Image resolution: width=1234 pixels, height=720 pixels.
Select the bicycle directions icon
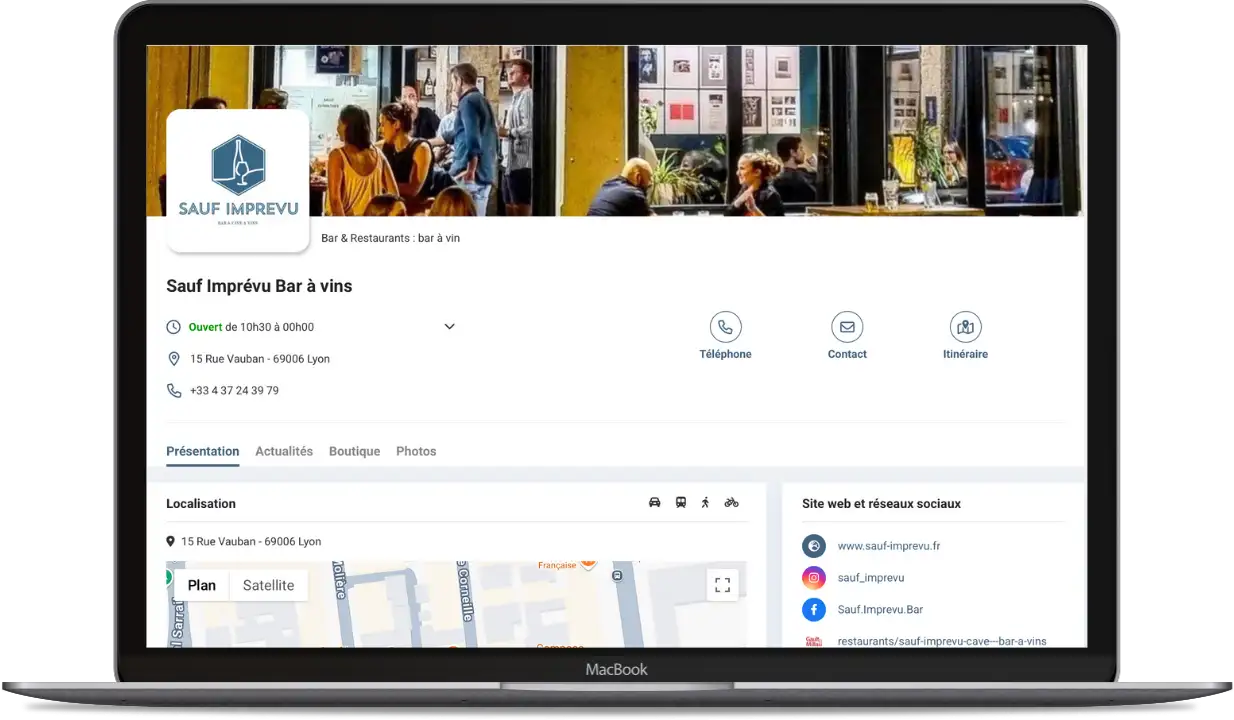tap(731, 502)
